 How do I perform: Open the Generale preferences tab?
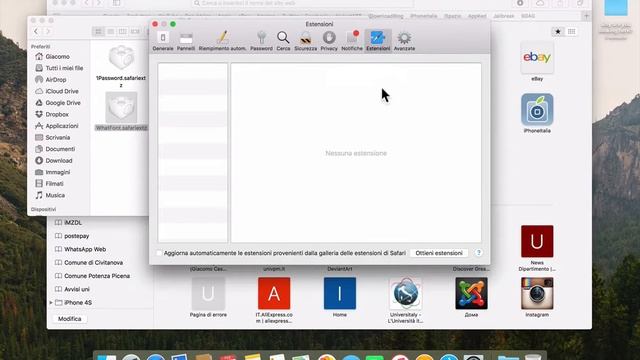163,41
